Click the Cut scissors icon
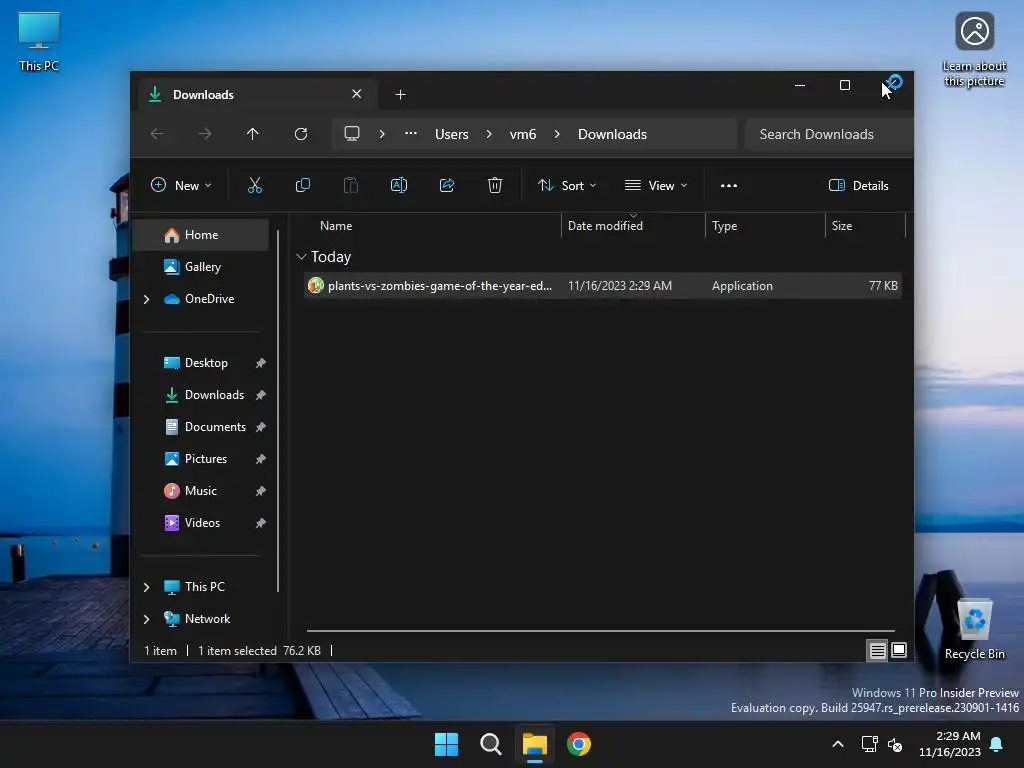The width and height of the screenshot is (1024, 768). 255,185
